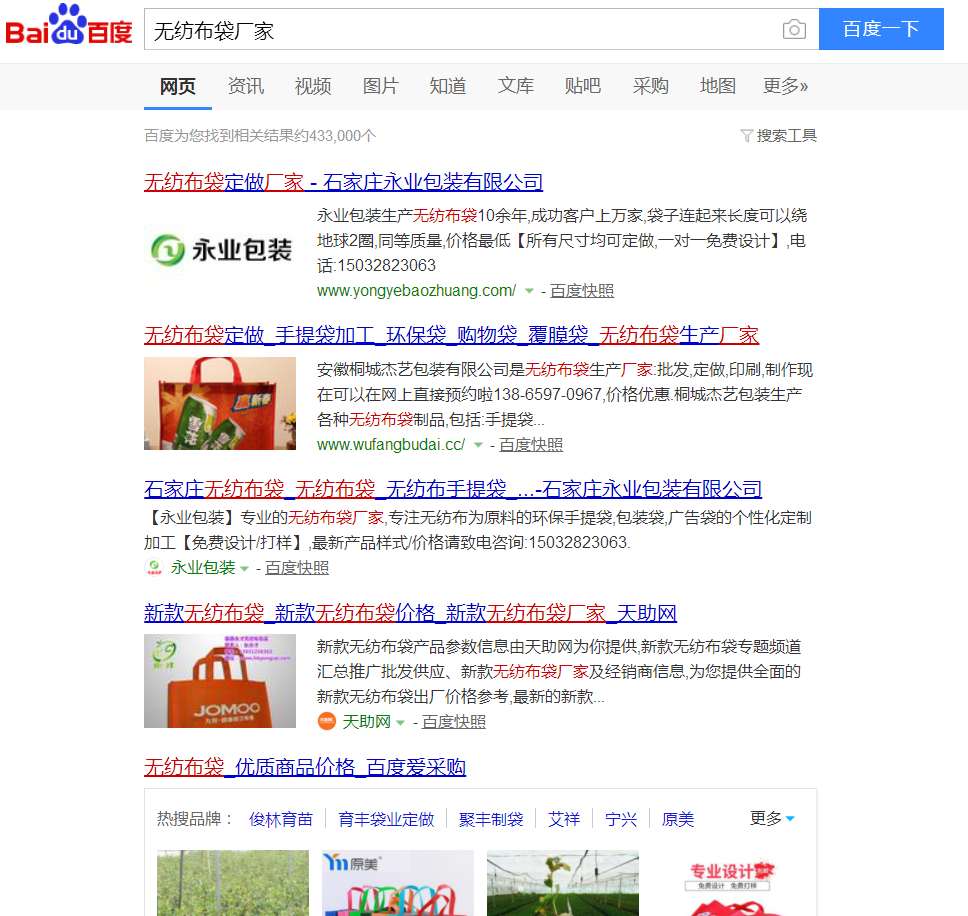
Task: Open the 图片 tab
Action: tap(380, 86)
